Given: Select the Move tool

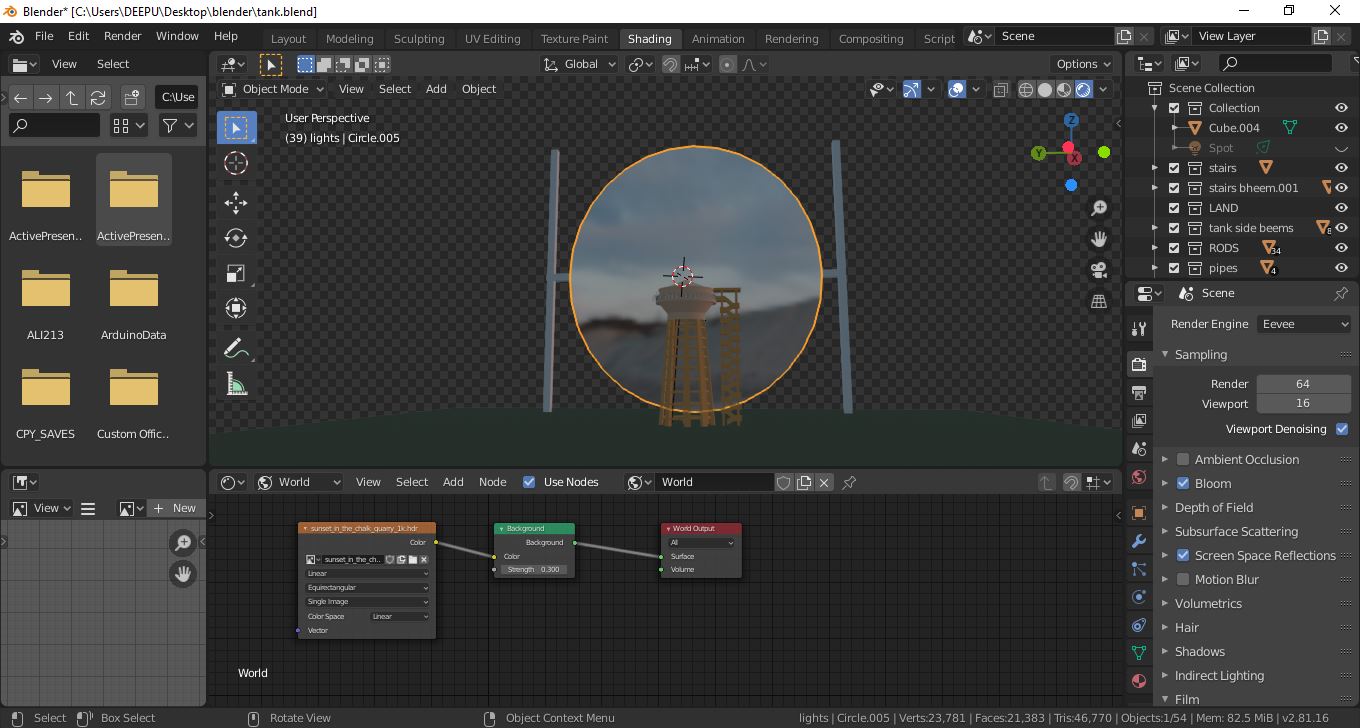Looking at the screenshot, I should click(236, 203).
